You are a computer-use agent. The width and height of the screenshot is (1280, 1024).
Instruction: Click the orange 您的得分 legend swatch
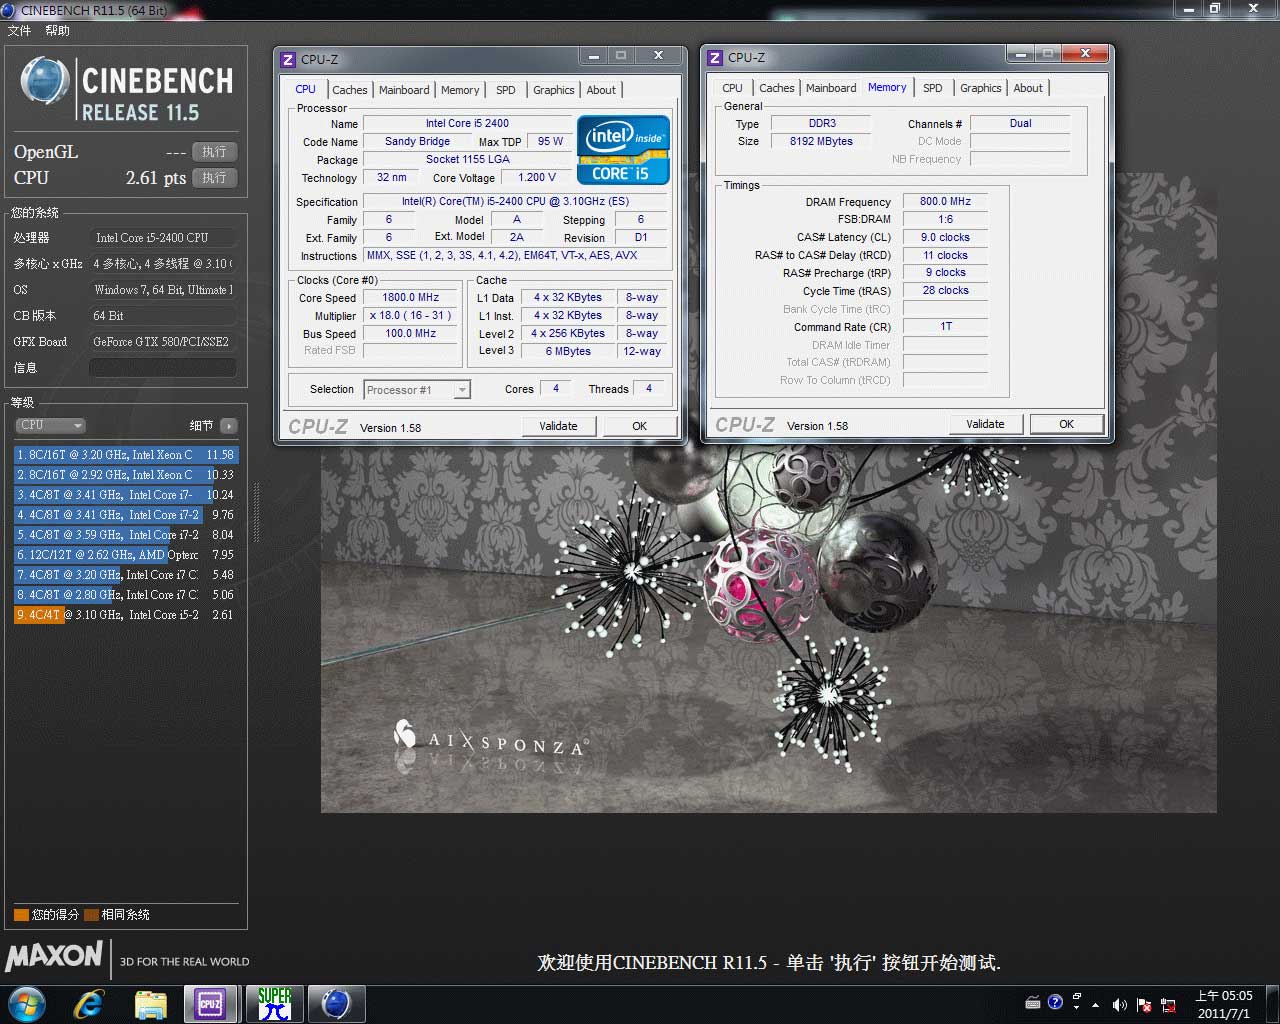(21, 914)
